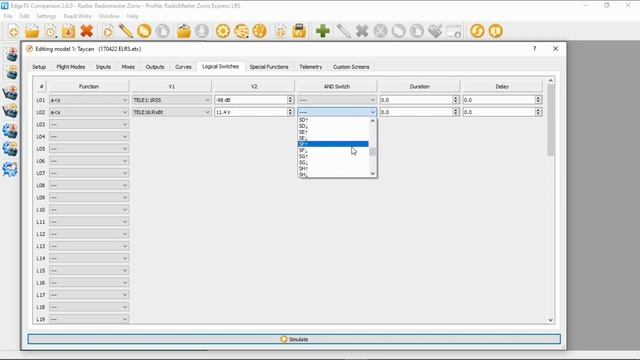Click the house-shaped toolbar icon
The height and width of the screenshot is (360, 640).
tap(280, 31)
